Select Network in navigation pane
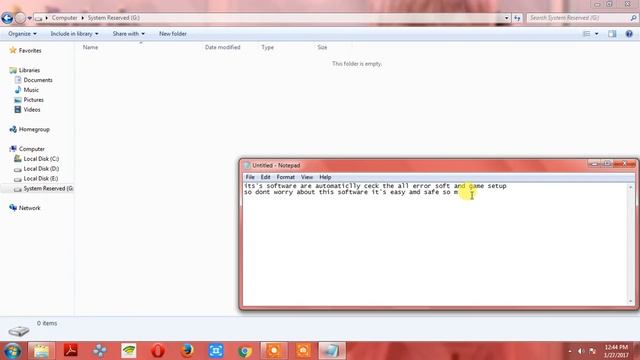Screen dimensions: 640x360 pos(29,208)
